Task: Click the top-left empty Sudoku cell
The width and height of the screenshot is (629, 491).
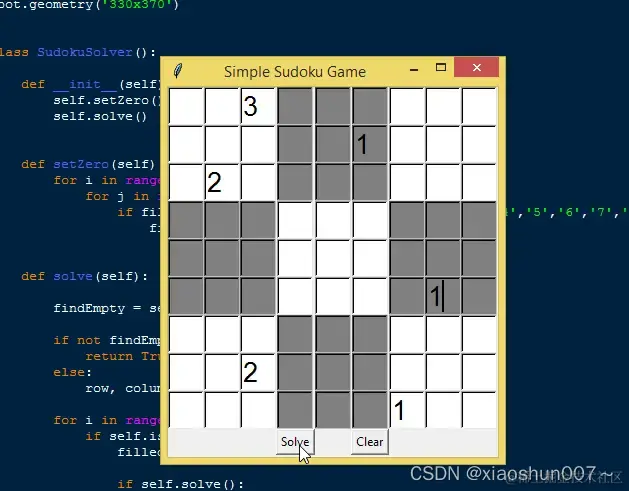Action: 186,106
